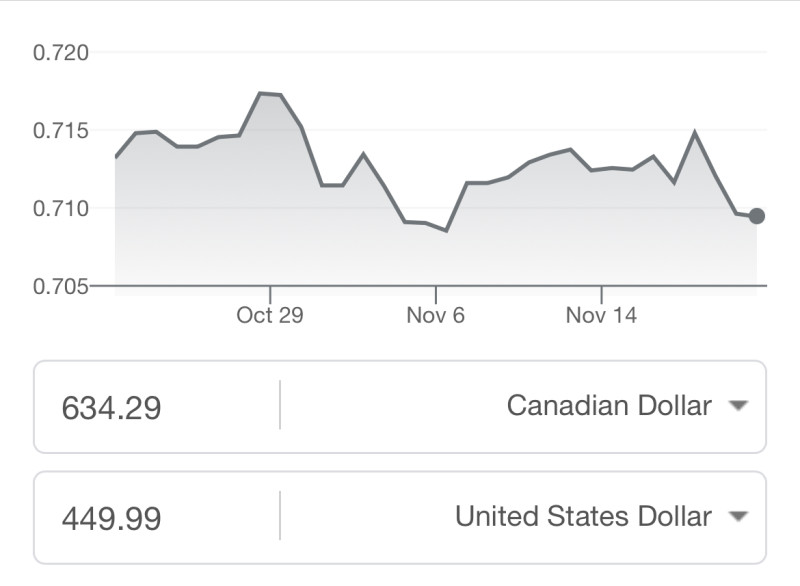Viewport: 800px width, 586px height.
Task: Click the 0.705 y-axis label
Action: coord(61,287)
